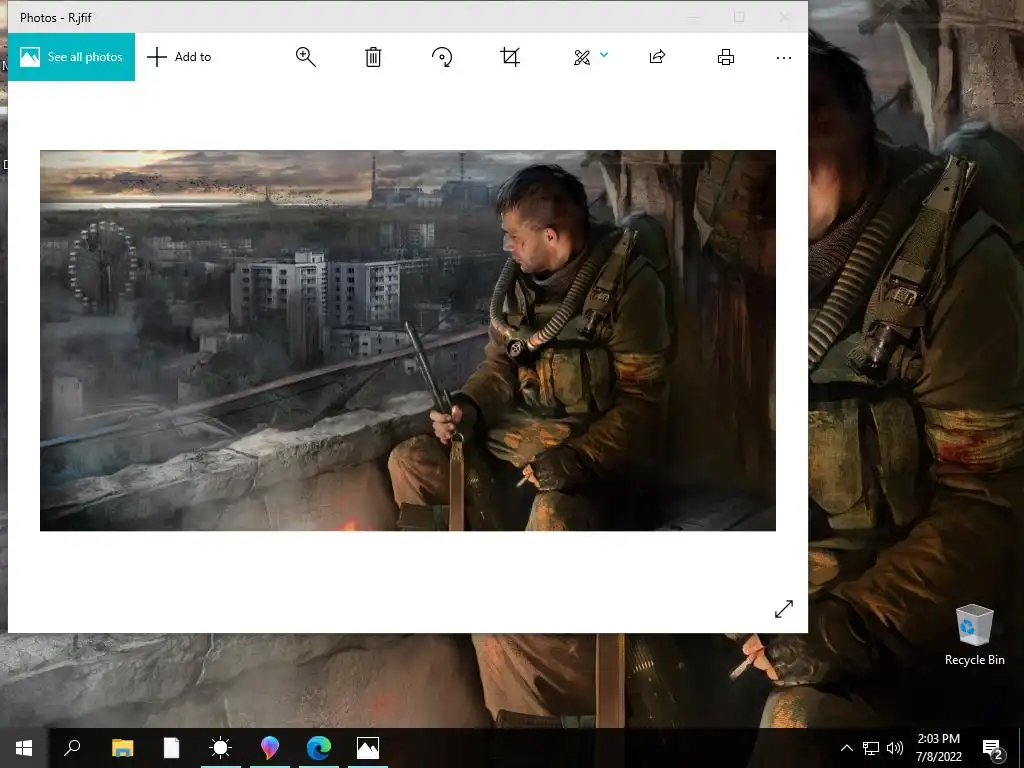Print the photo using the printer icon

[726, 57]
